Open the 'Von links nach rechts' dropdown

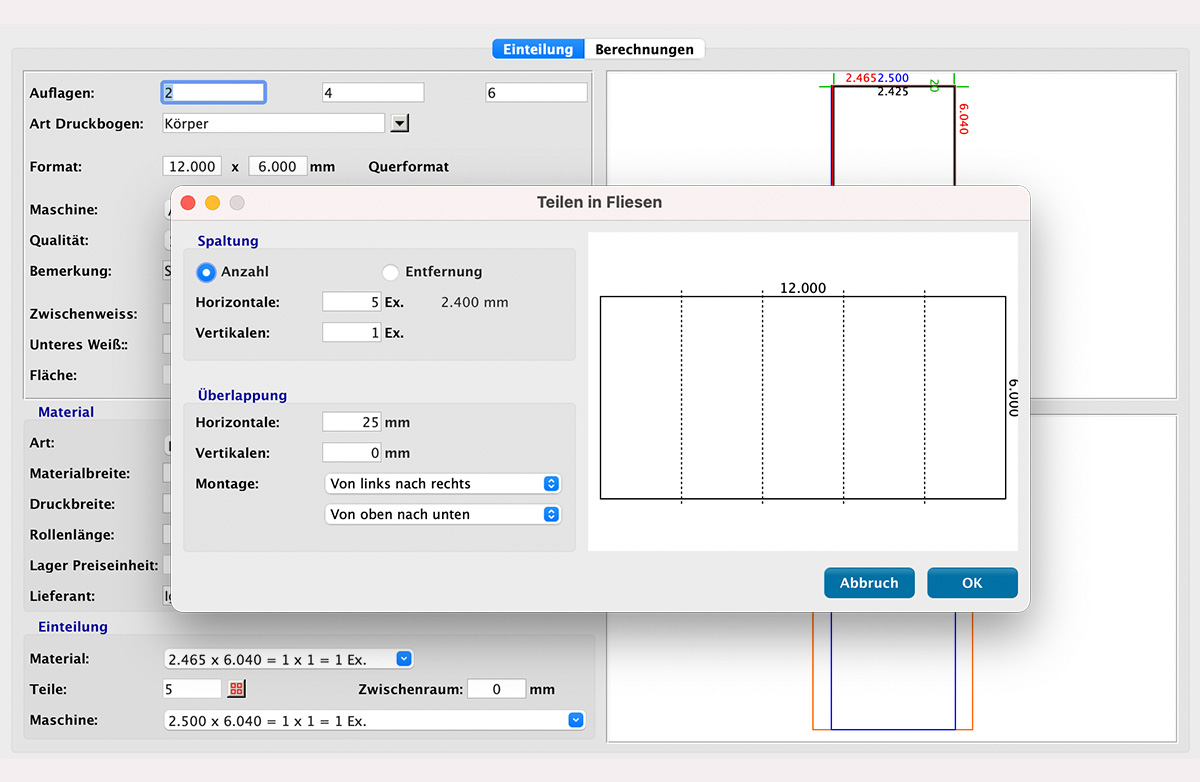tap(443, 484)
